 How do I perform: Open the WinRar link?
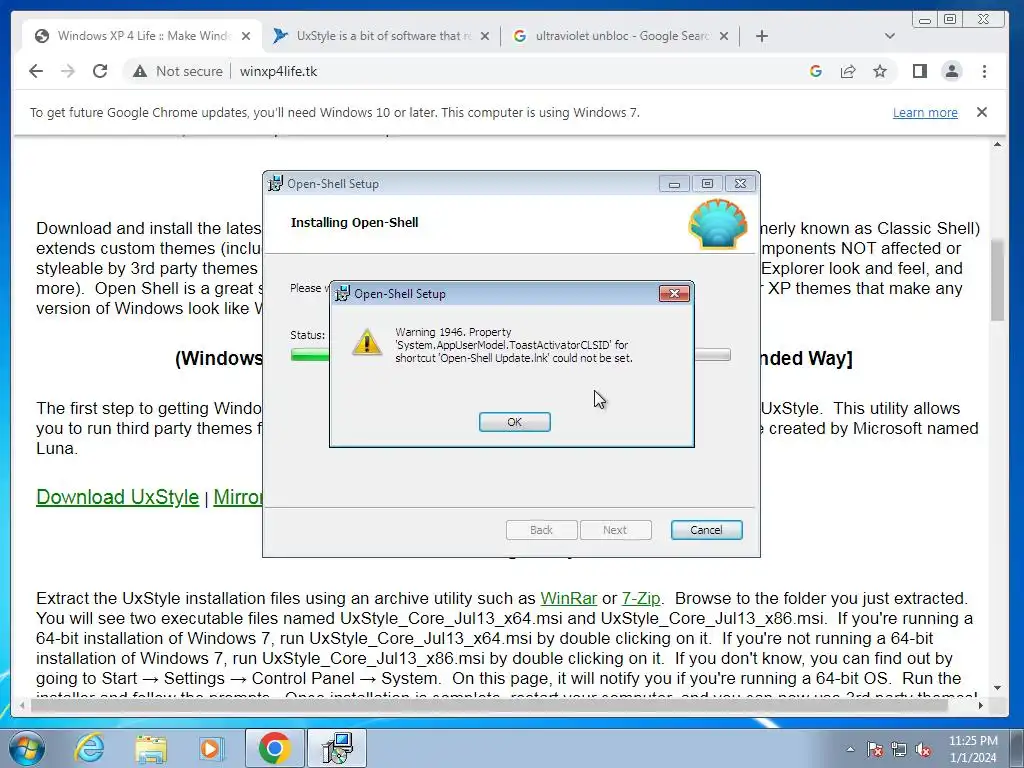[569, 598]
